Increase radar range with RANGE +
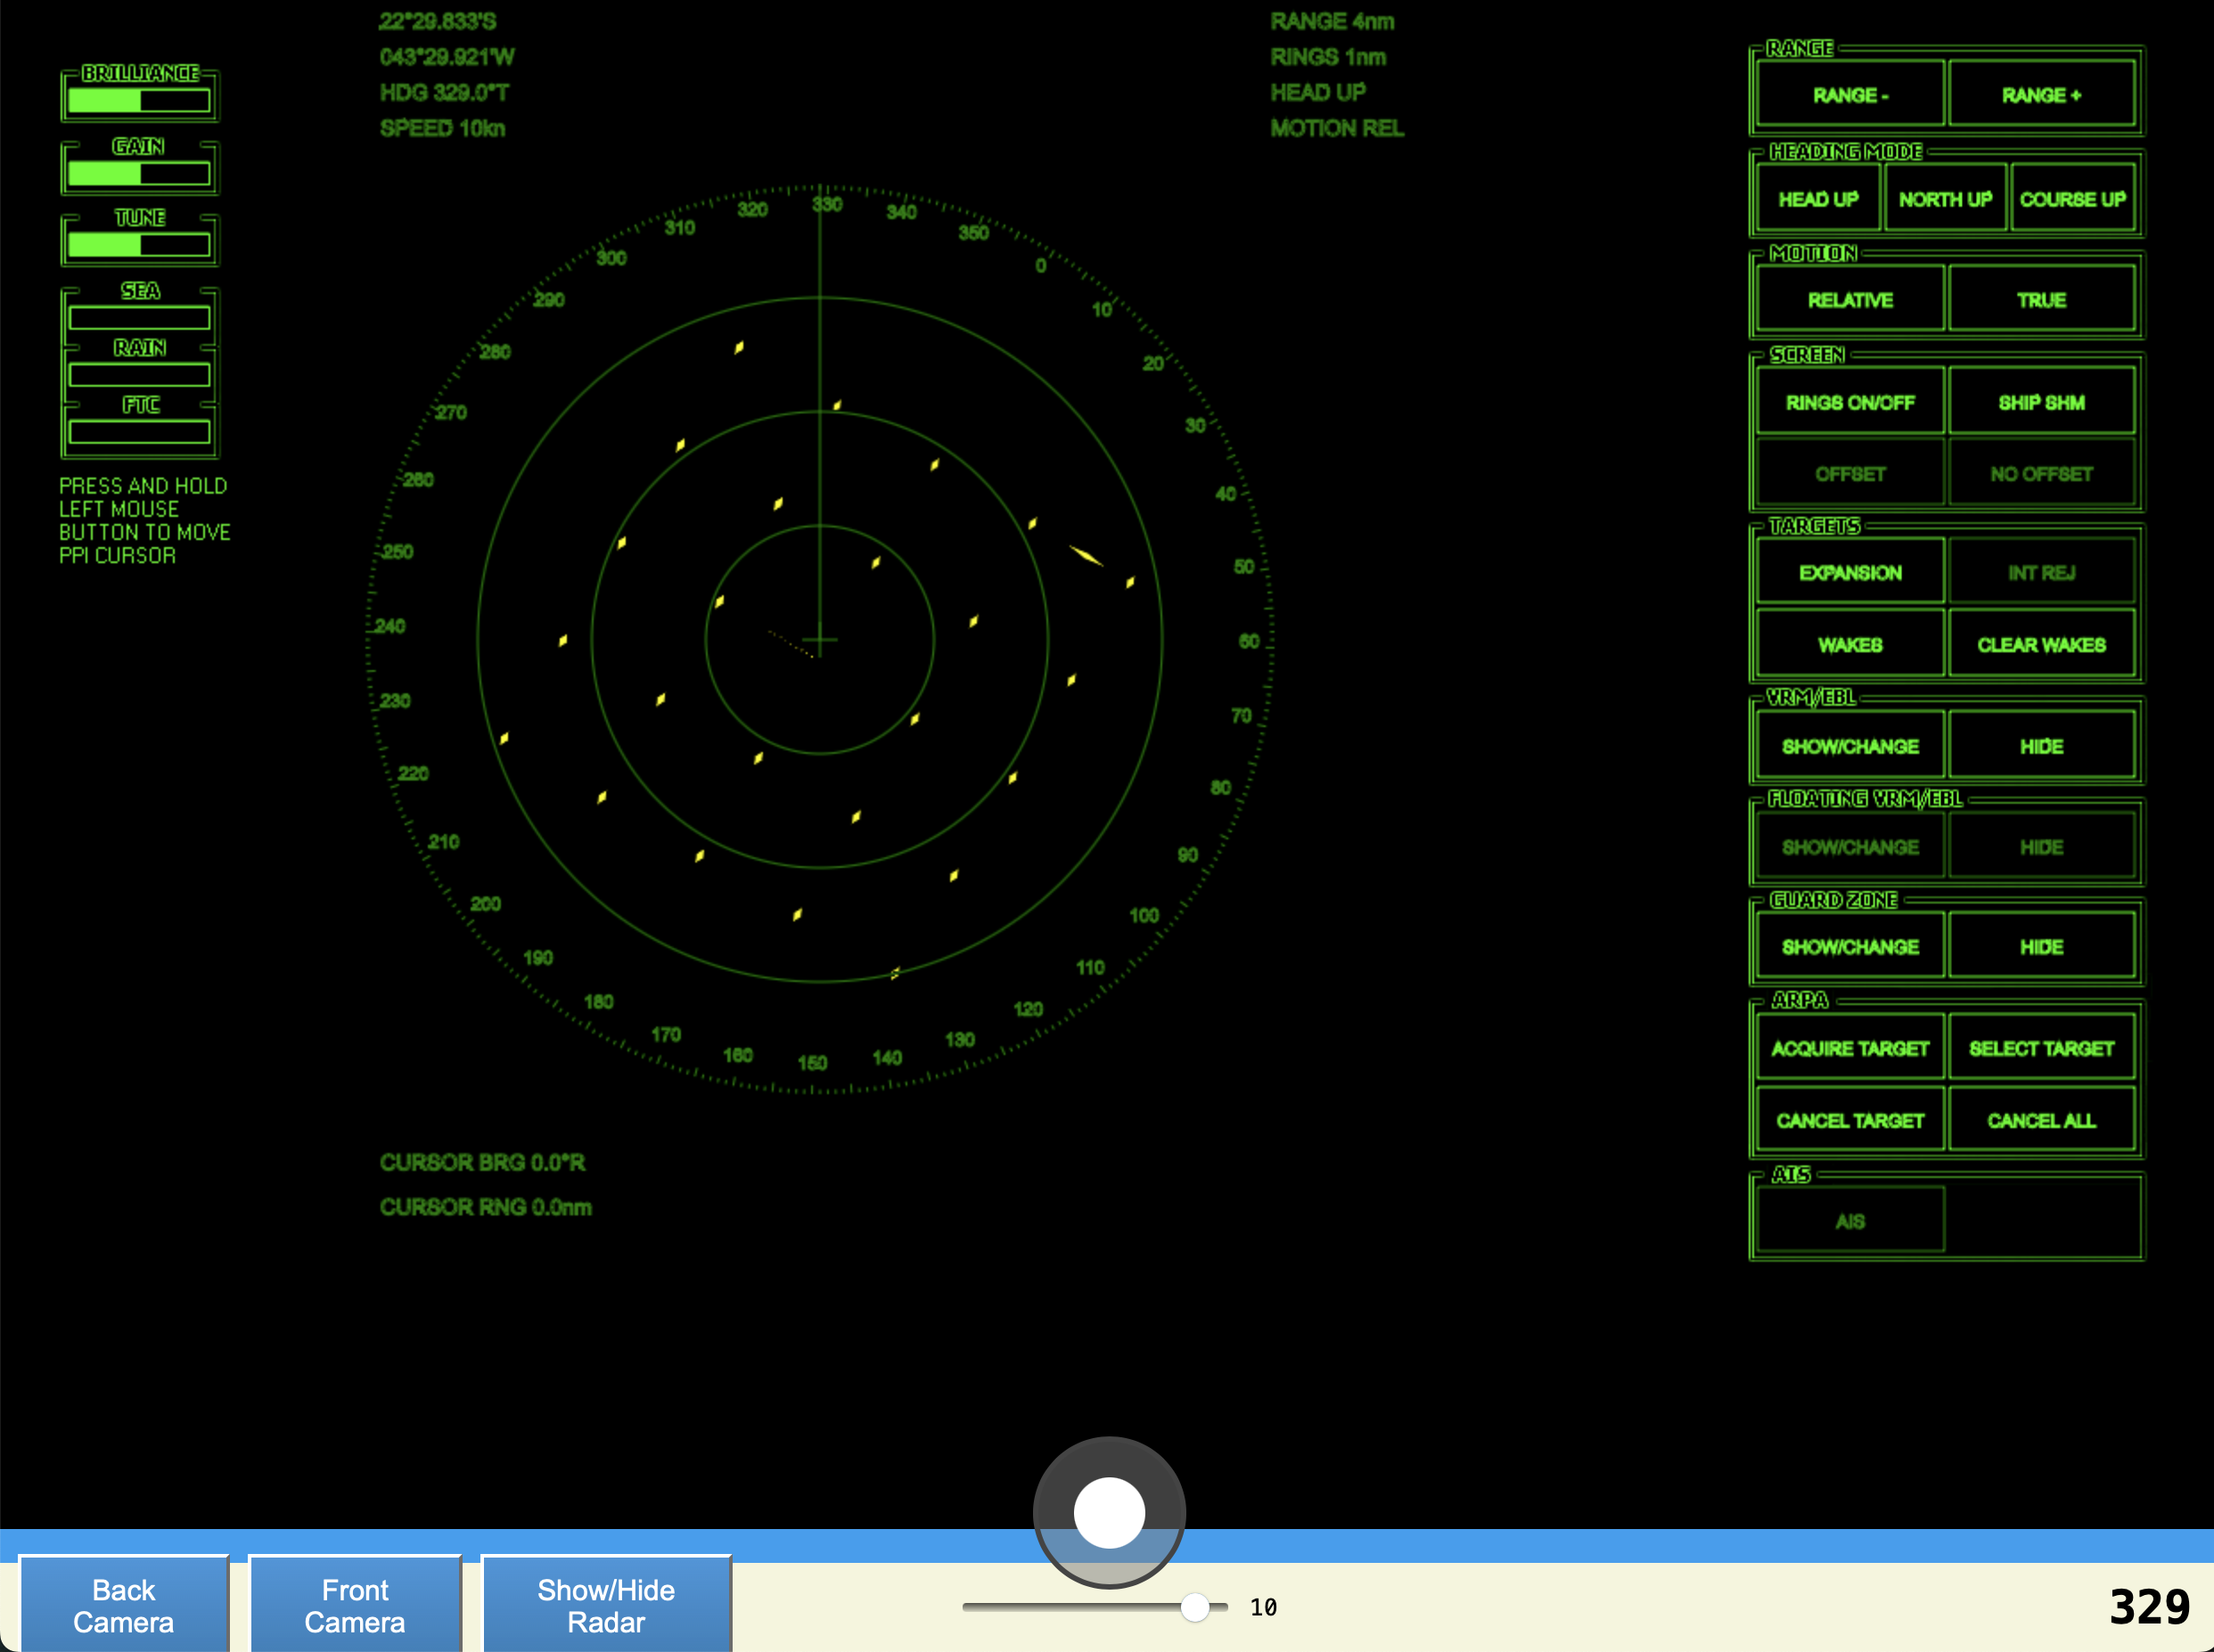The height and width of the screenshot is (1652, 2214). 2041,95
